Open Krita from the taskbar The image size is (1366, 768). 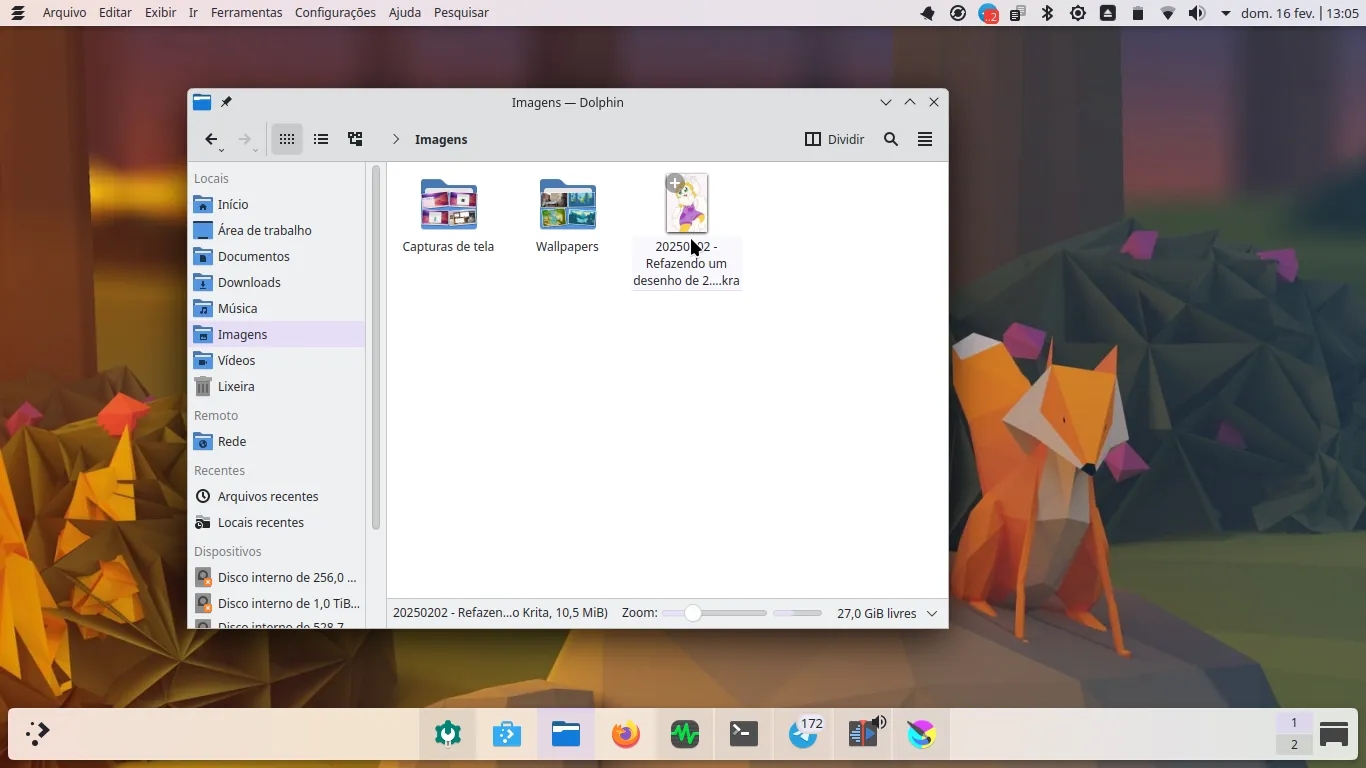[922, 734]
